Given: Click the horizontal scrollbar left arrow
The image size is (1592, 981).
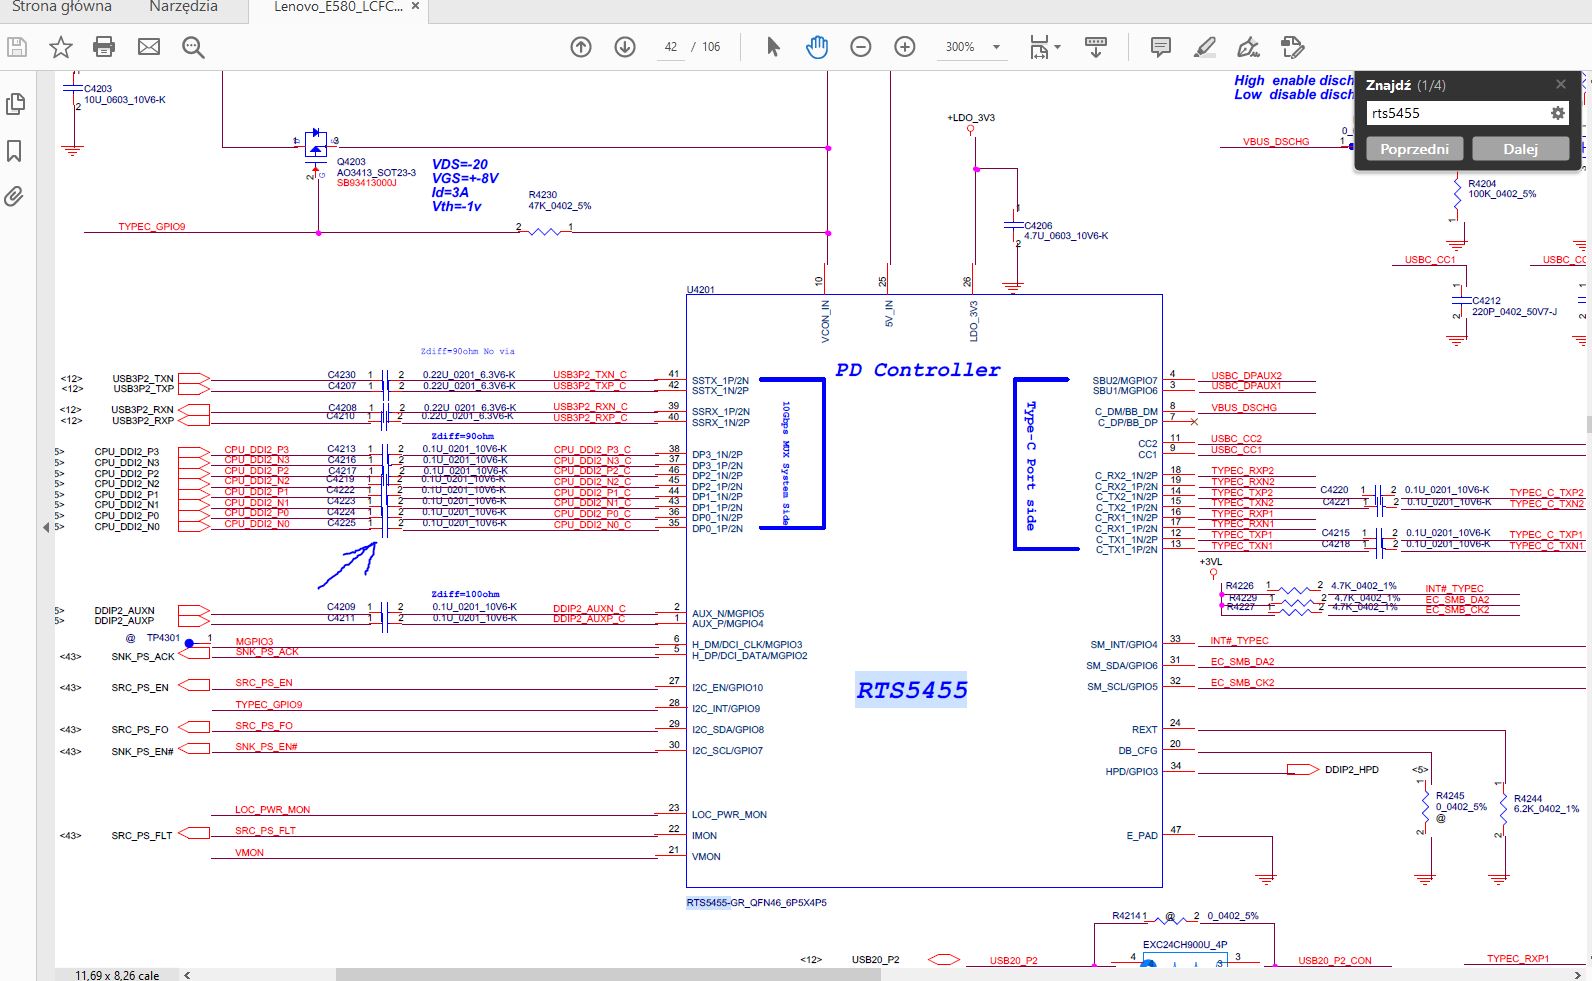Looking at the screenshot, I should tap(187, 975).
